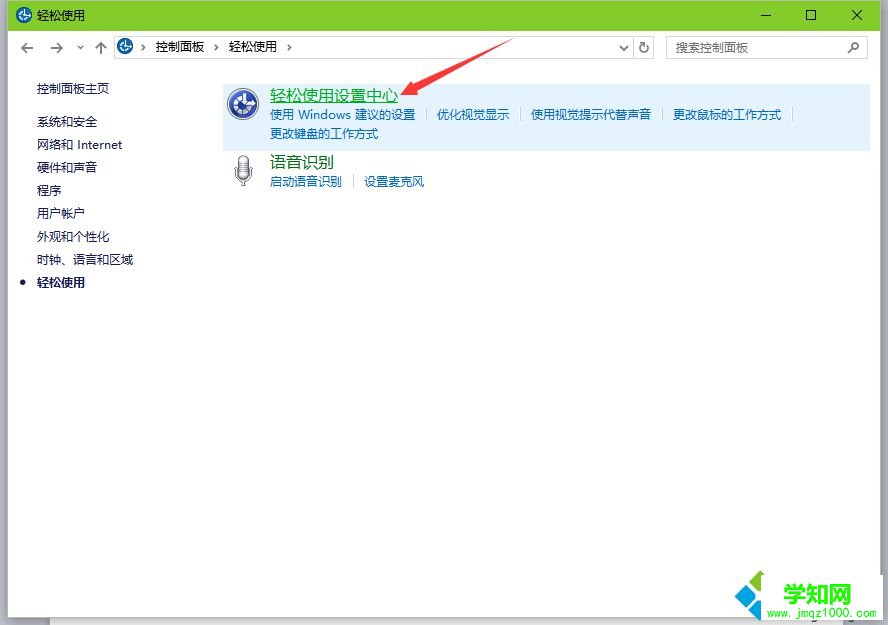Open the address bar dropdown arrow
888x625 pixels.
tap(623, 47)
